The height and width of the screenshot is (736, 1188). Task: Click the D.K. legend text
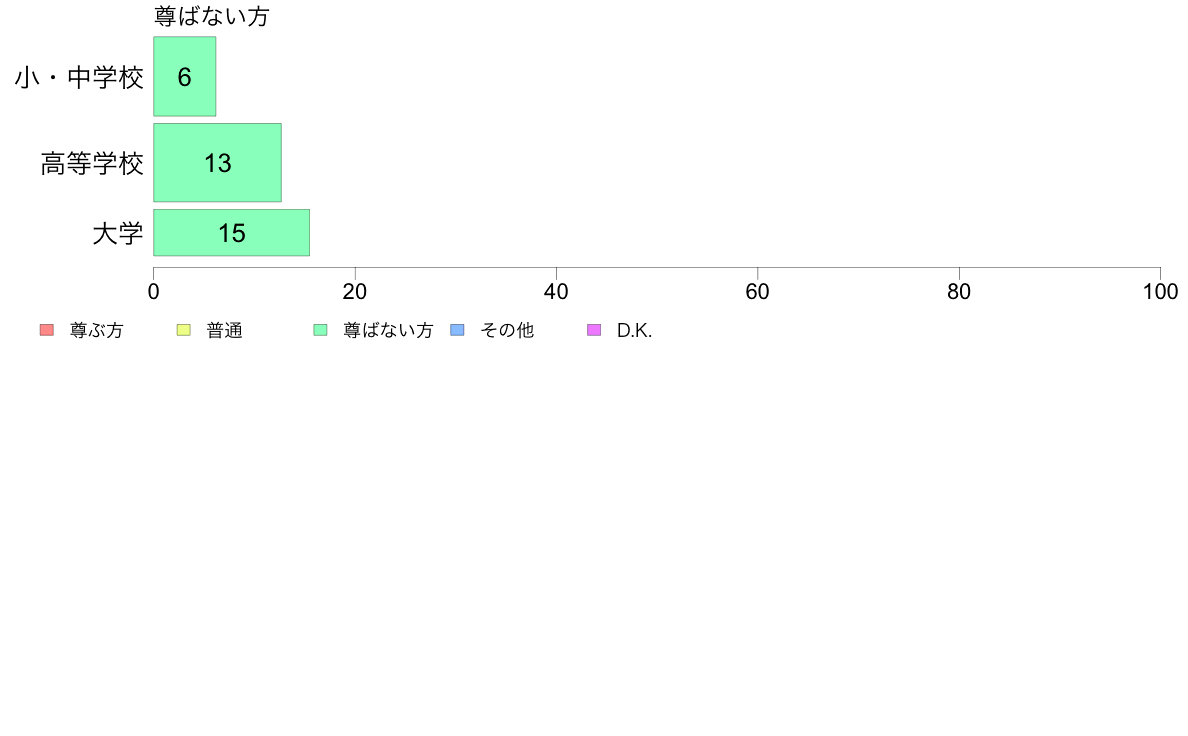point(634,330)
